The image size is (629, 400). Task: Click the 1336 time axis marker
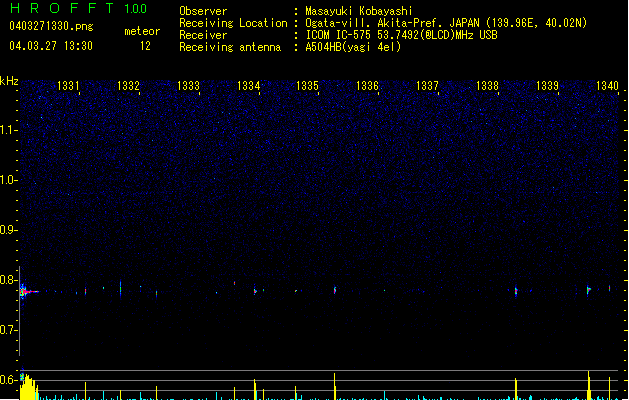pyautogui.click(x=367, y=86)
